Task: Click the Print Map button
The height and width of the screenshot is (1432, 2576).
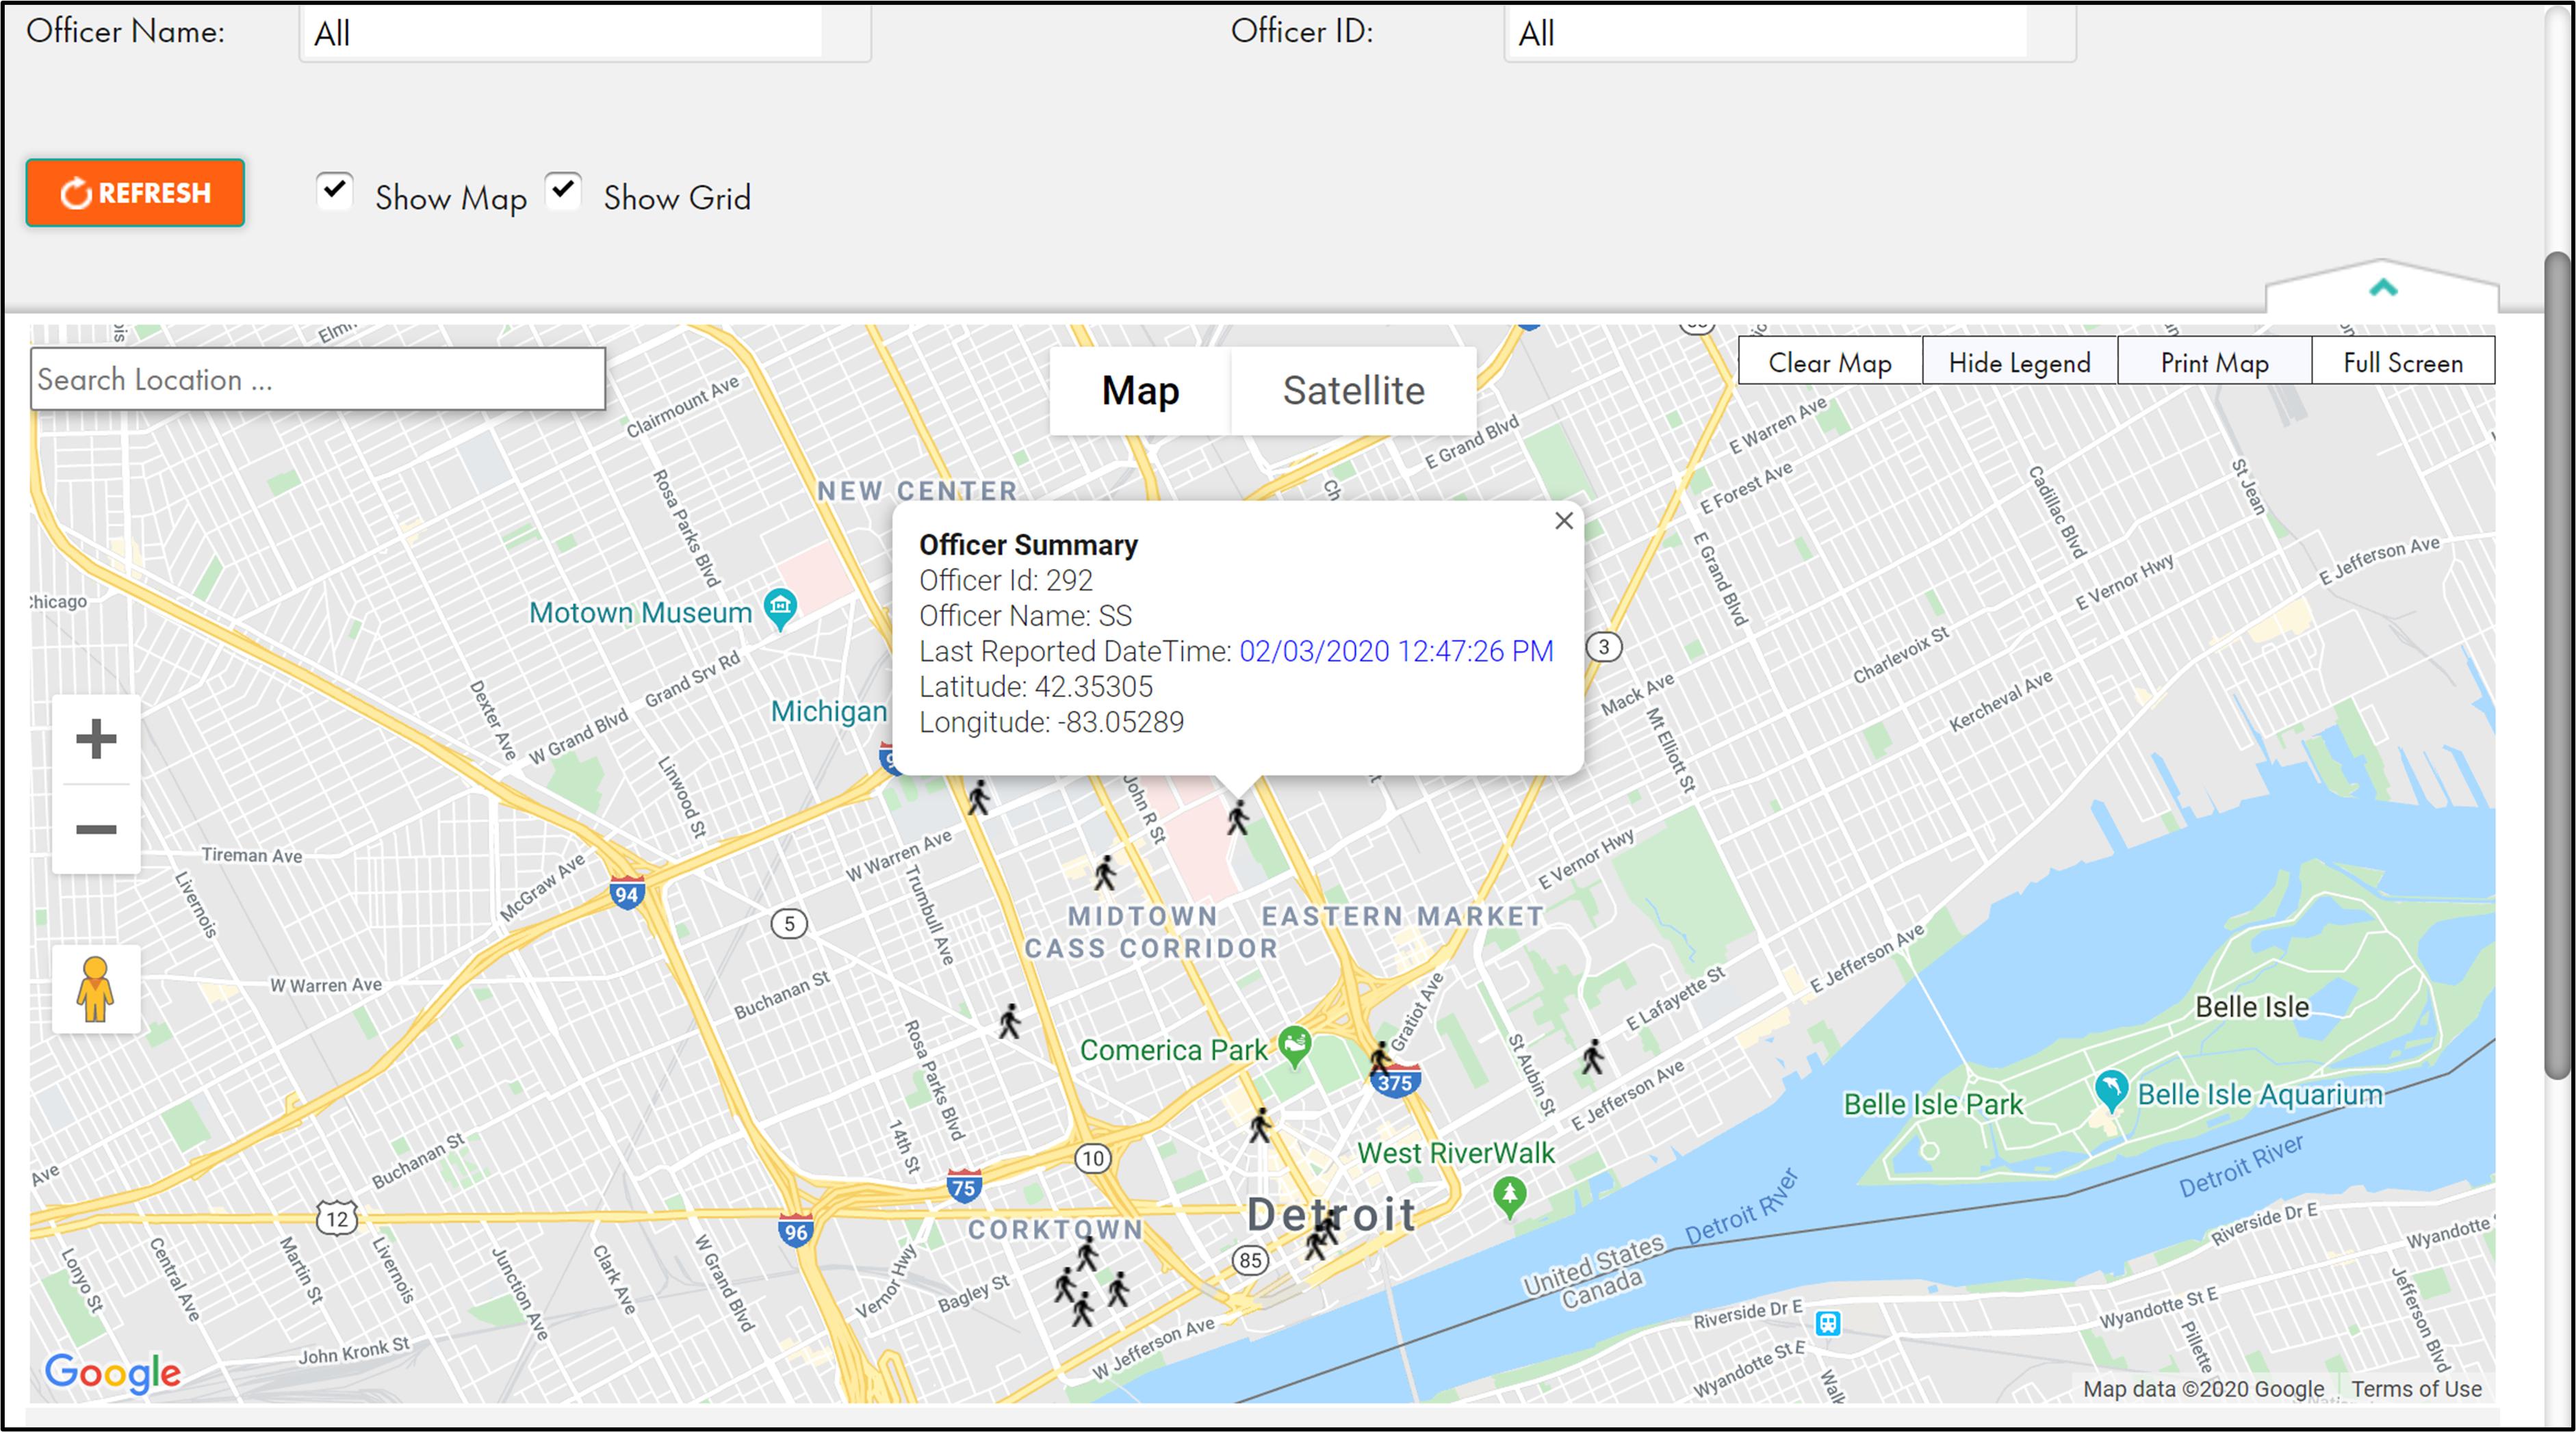Action: 2214,362
